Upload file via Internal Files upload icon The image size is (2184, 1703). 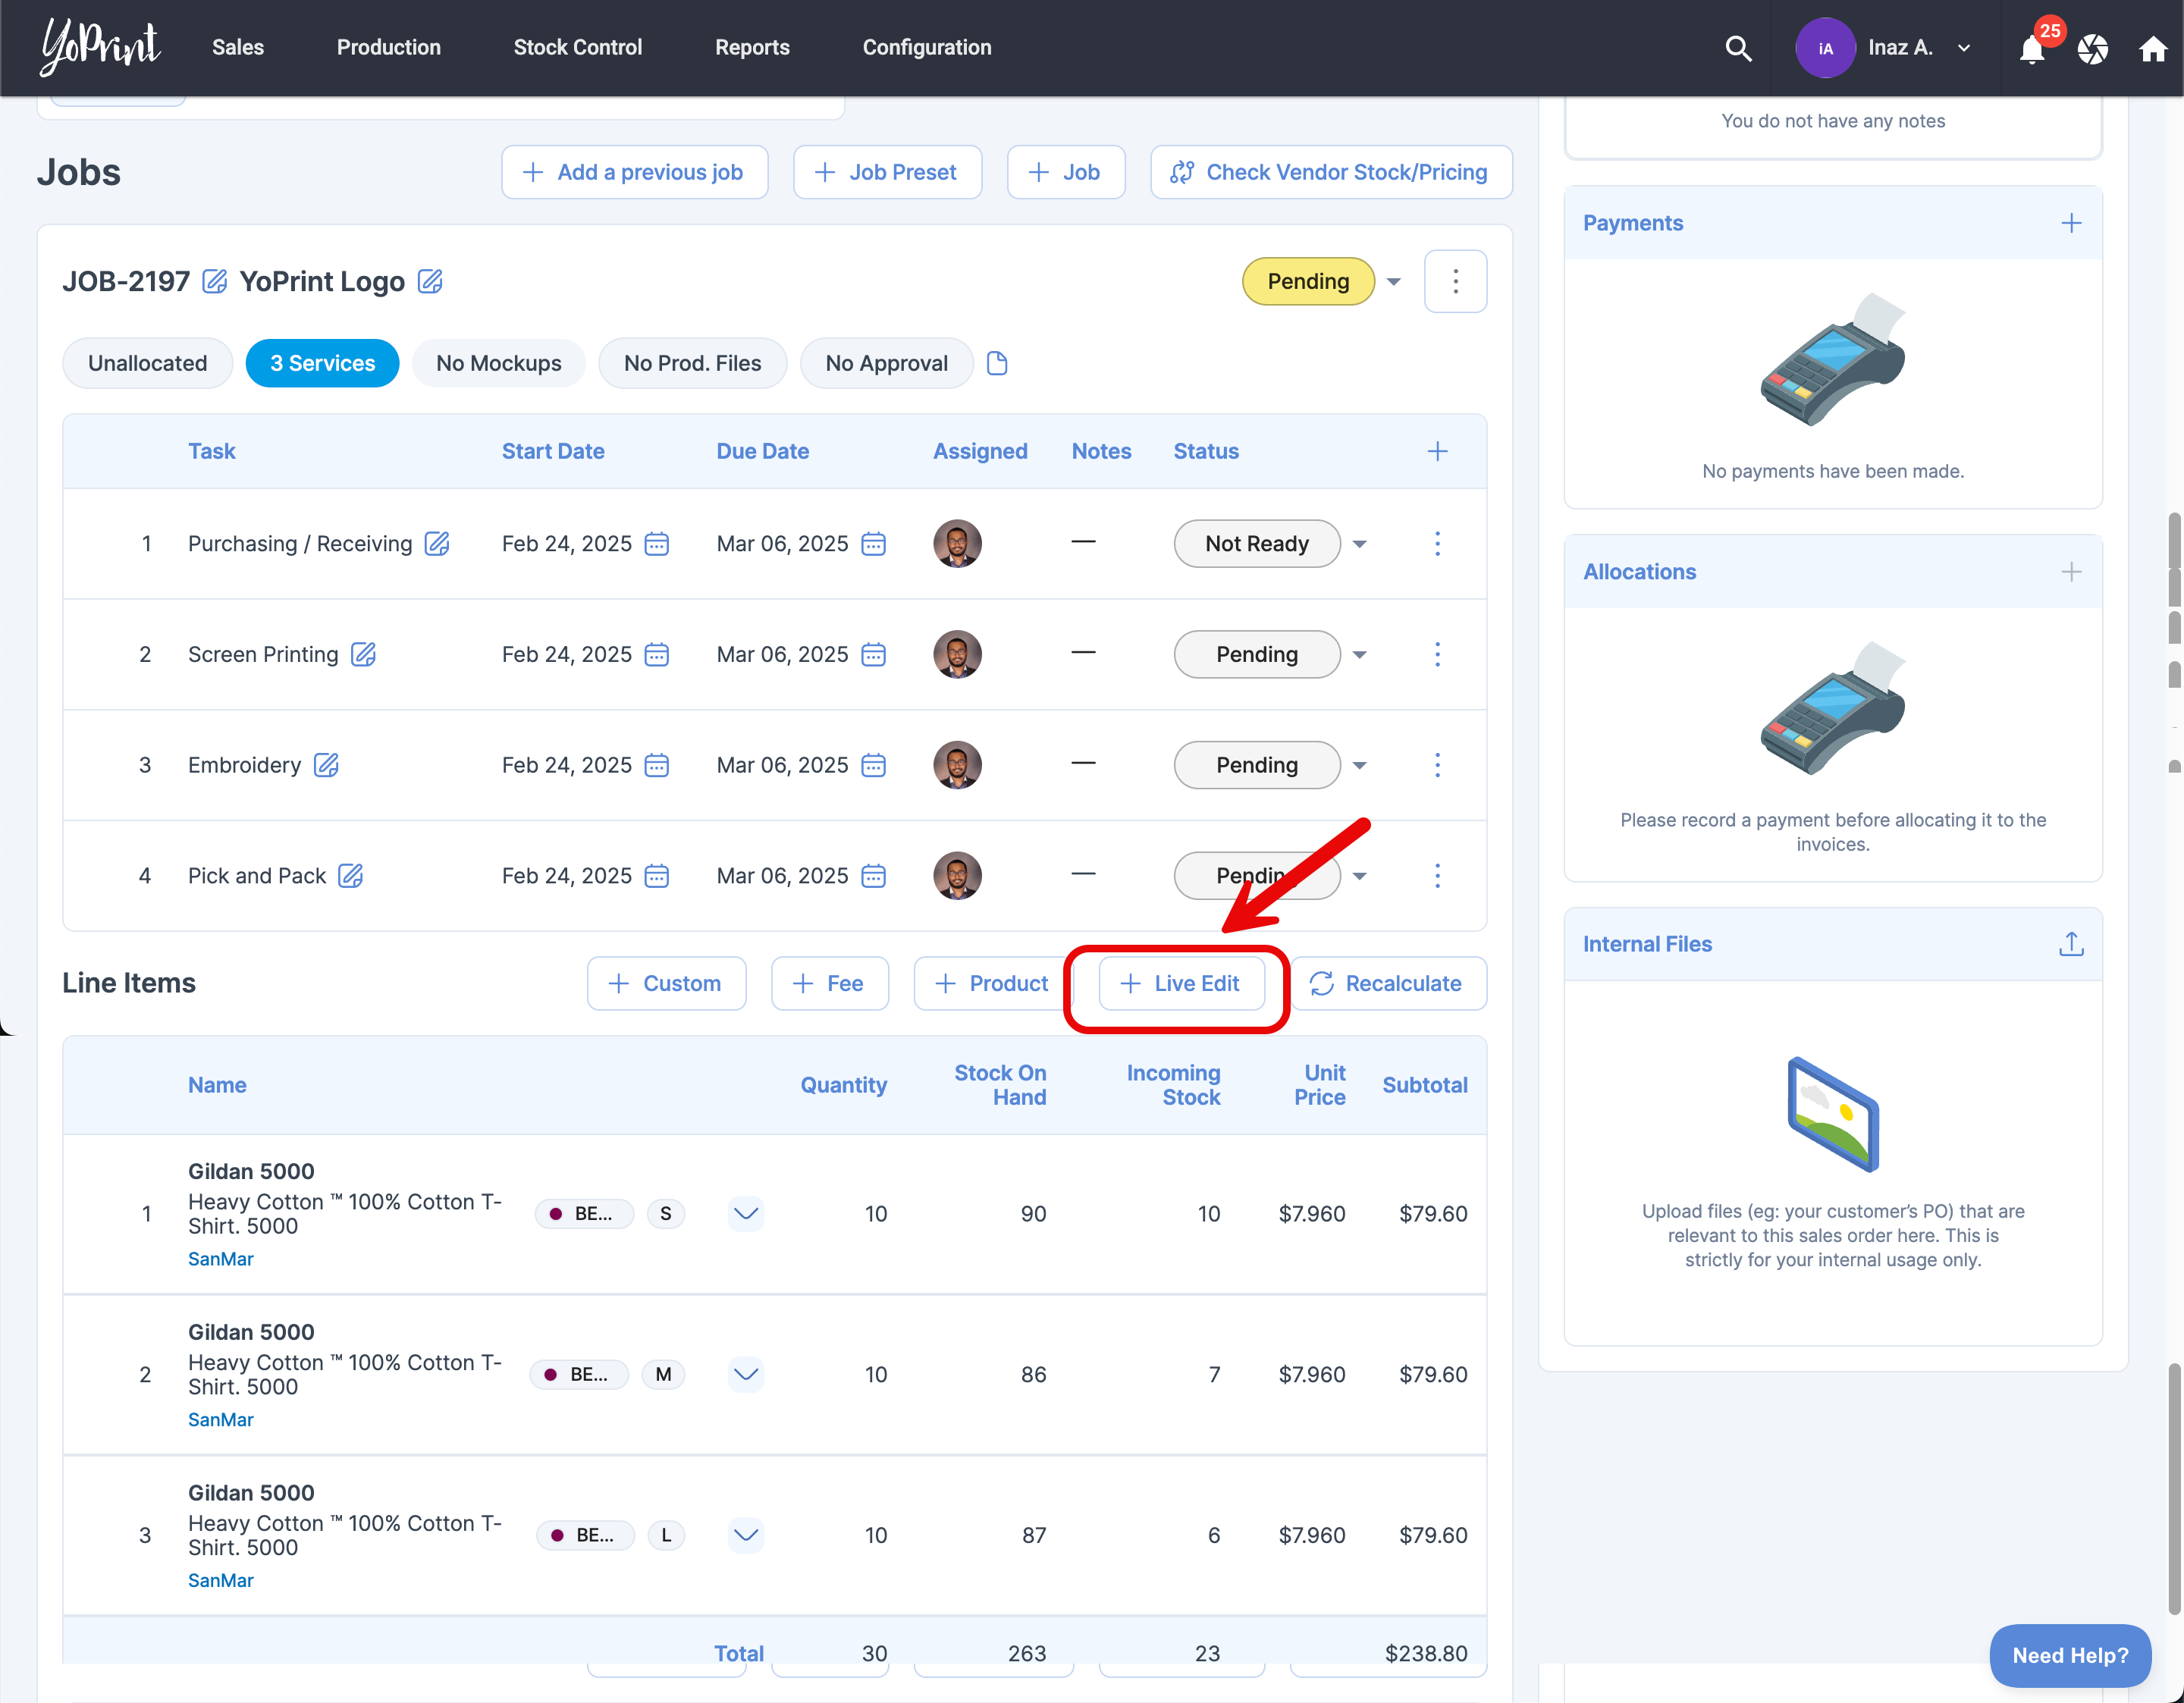2071,943
